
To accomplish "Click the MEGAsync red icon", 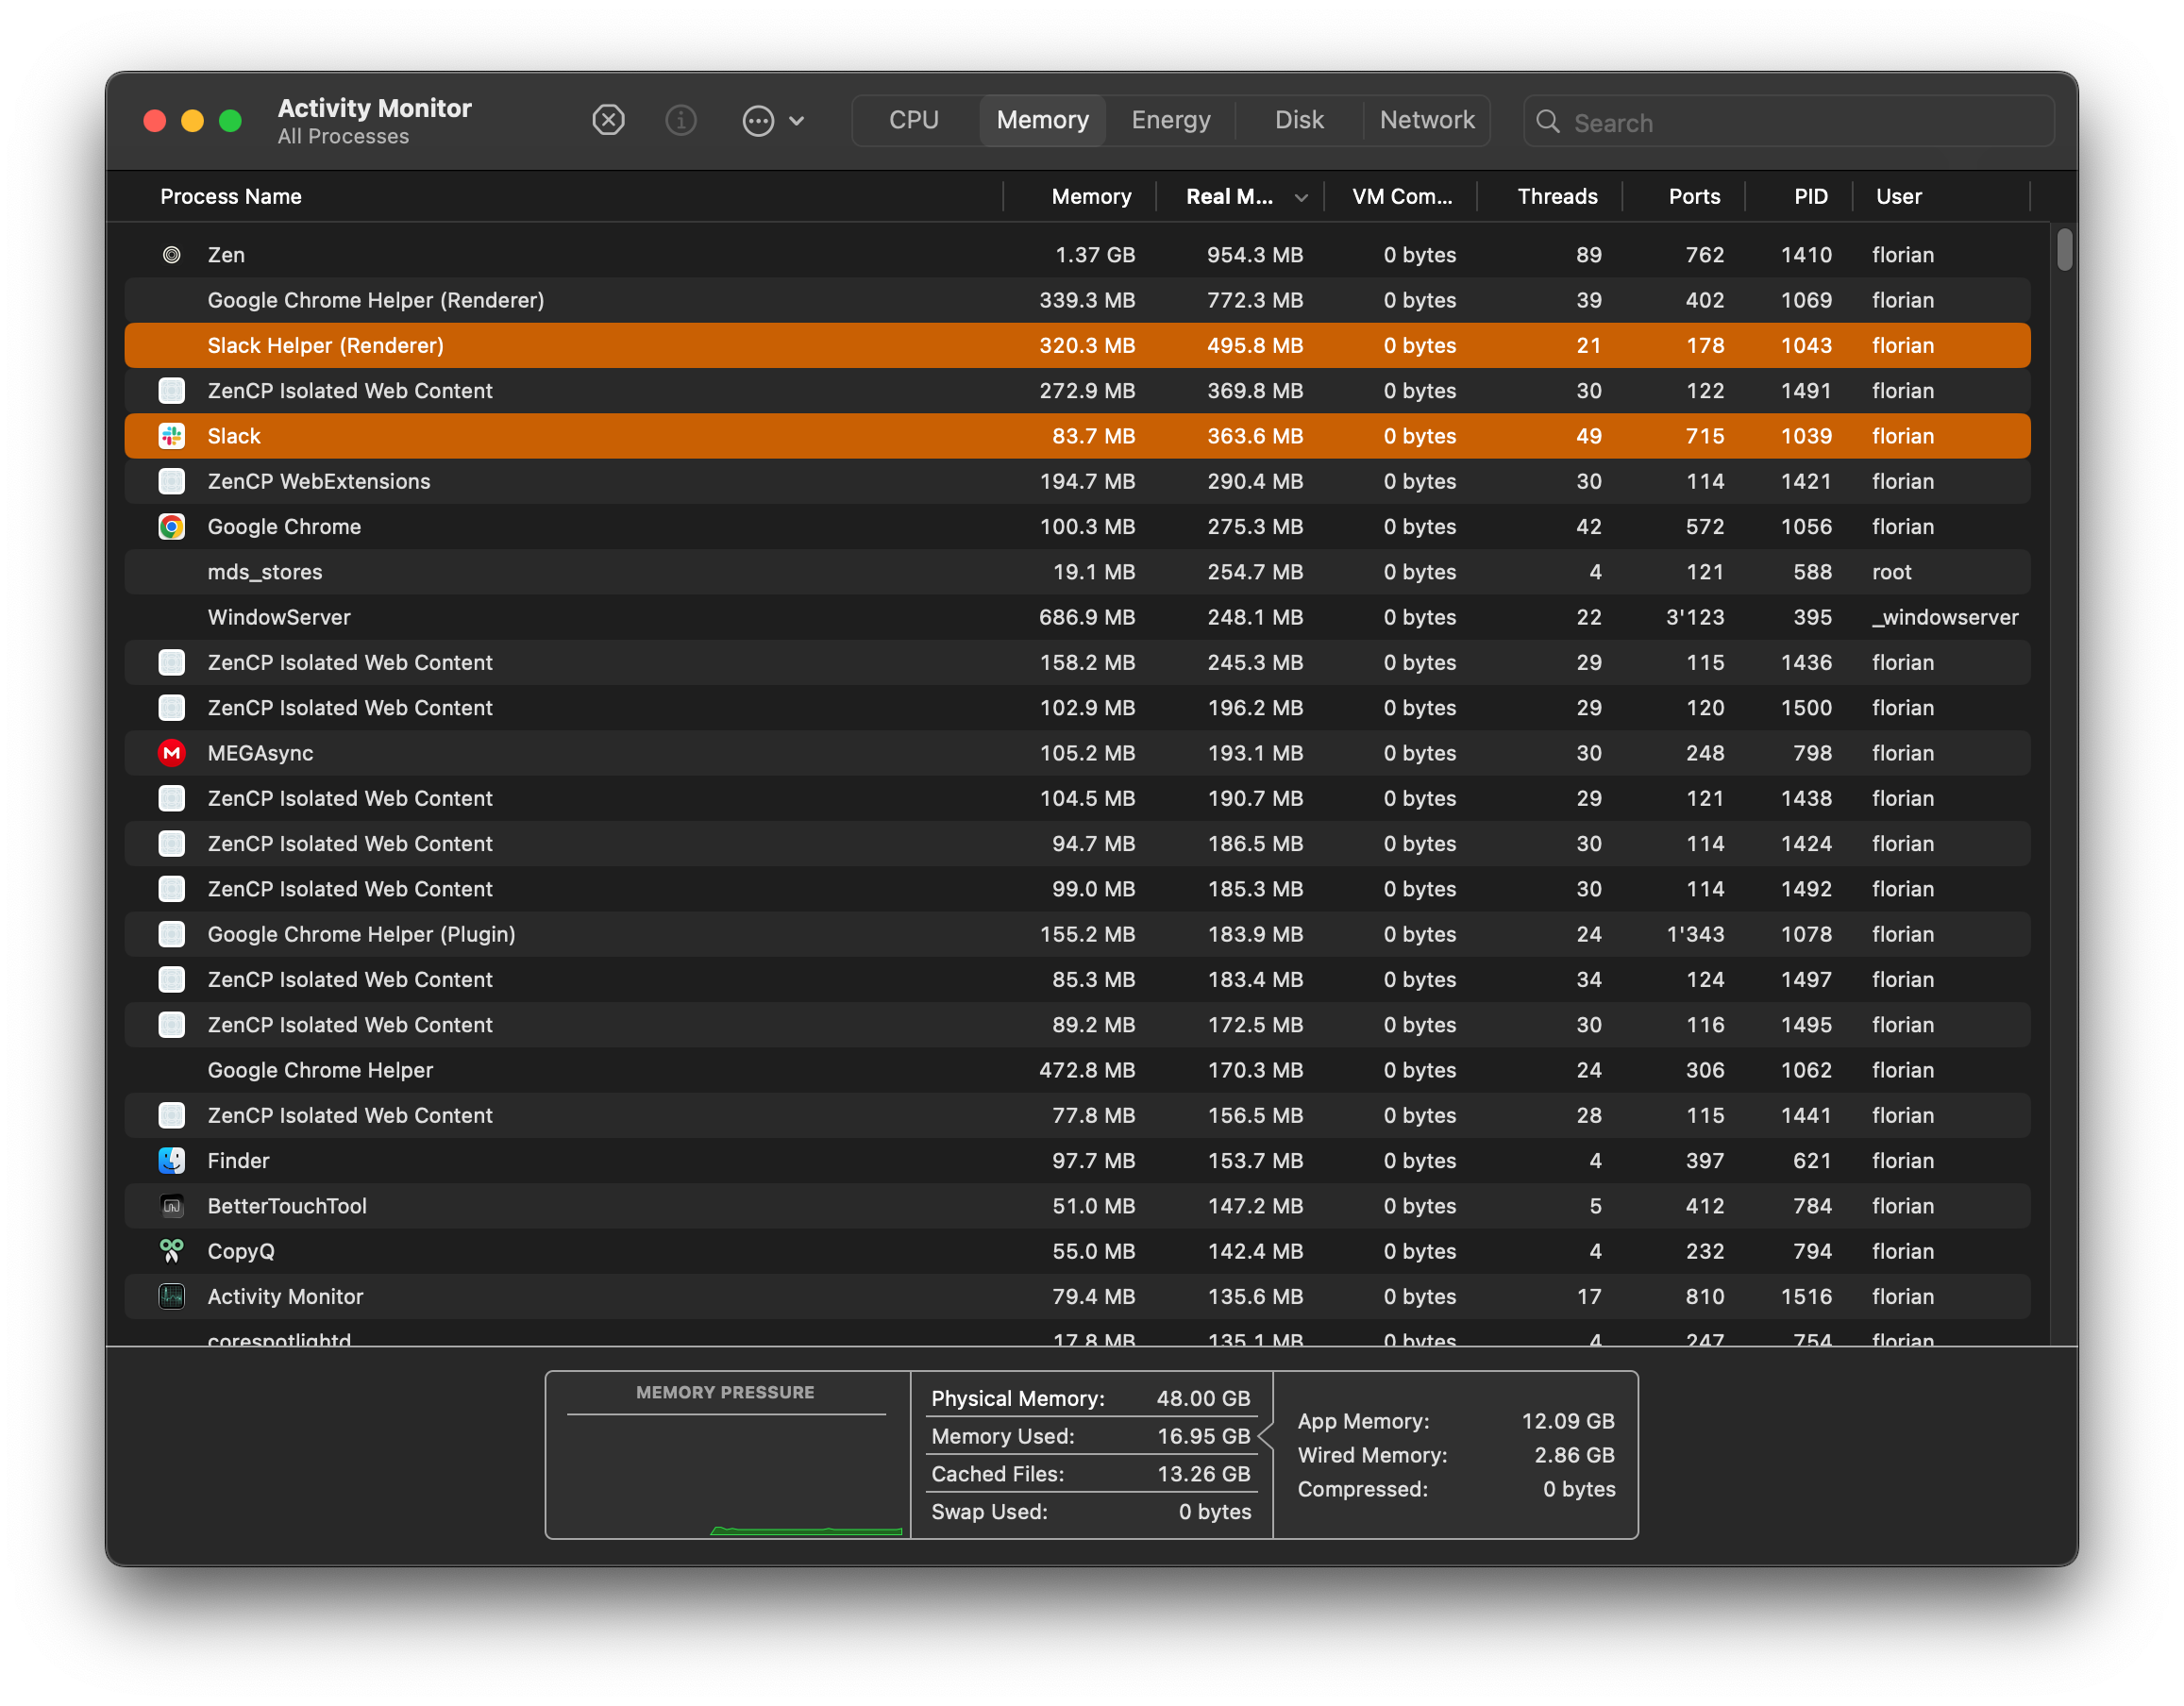I will 172,753.
